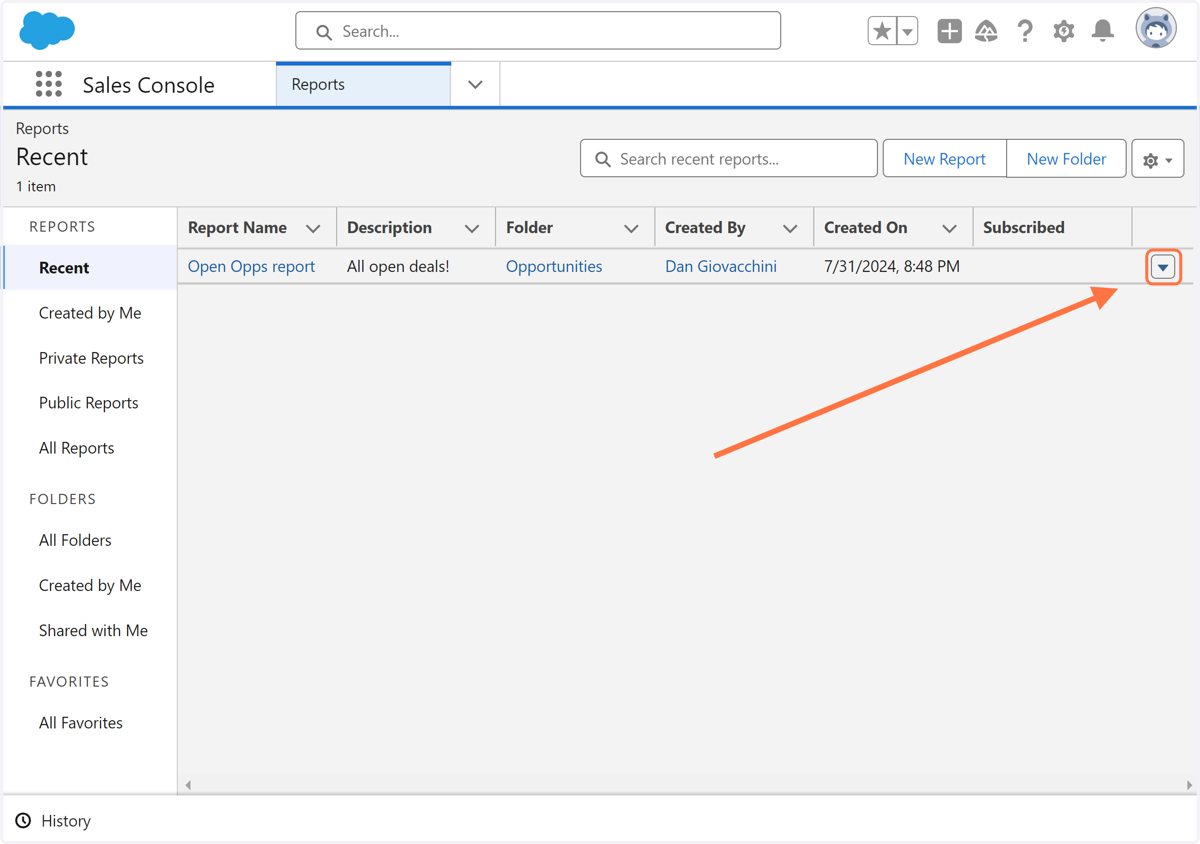1200x844 pixels.
Task: Open the Setup gear in the header
Action: [1063, 31]
